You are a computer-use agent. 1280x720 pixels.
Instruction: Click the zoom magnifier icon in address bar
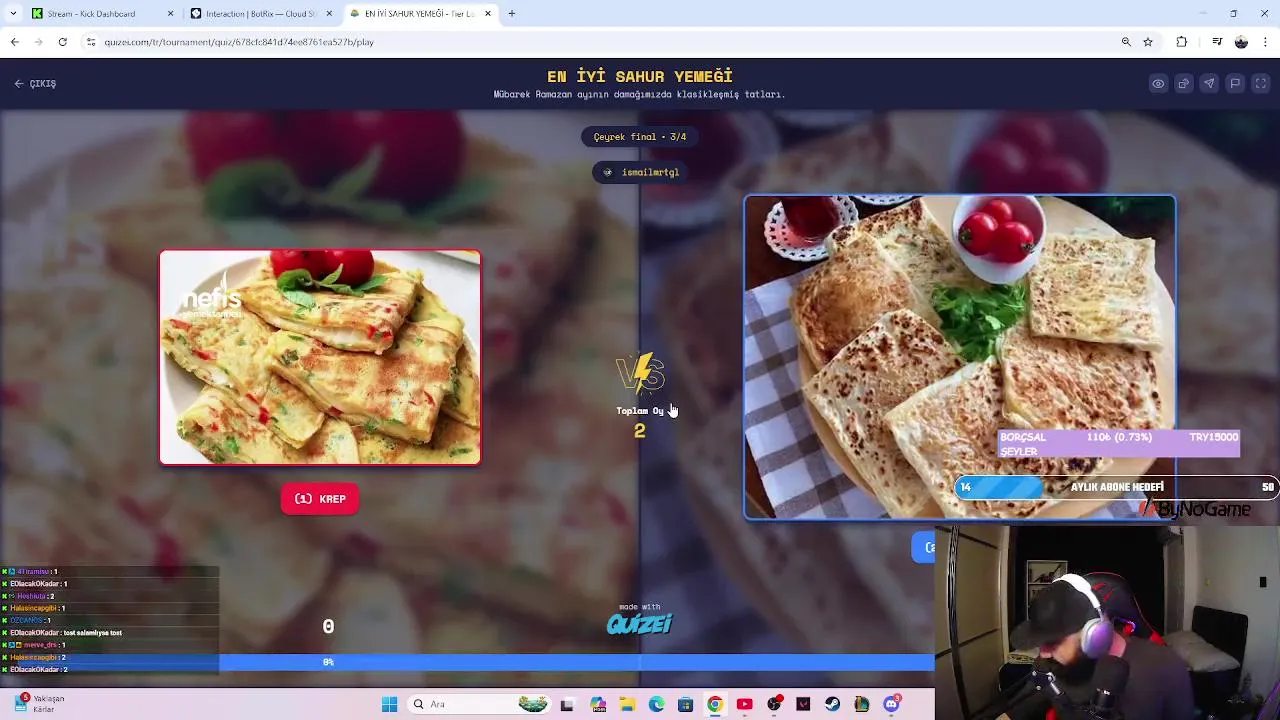point(1126,42)
